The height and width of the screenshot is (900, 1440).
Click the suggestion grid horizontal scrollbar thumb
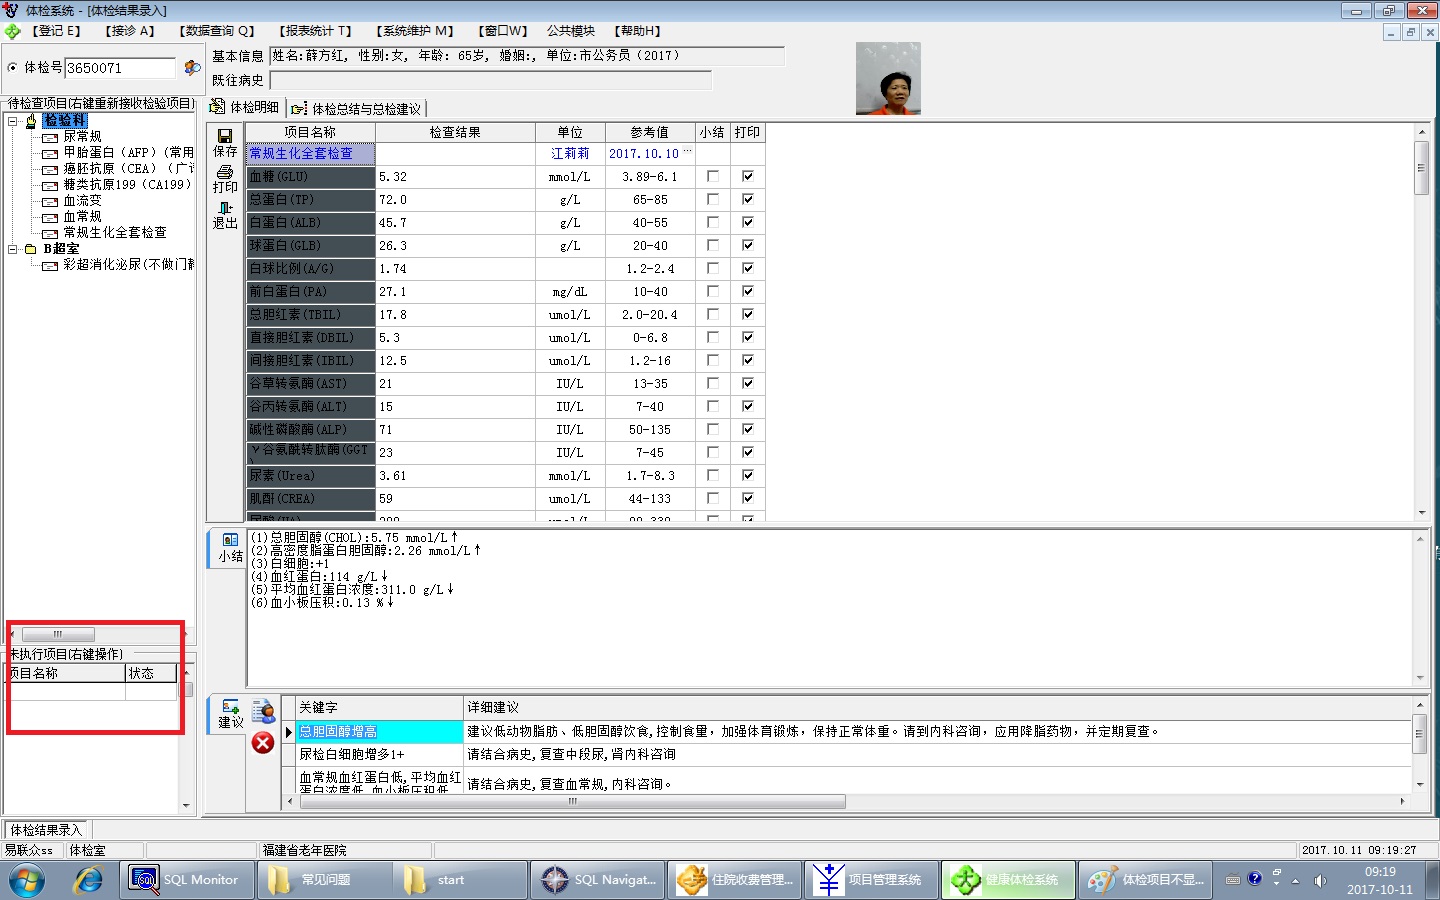[571, 801]
